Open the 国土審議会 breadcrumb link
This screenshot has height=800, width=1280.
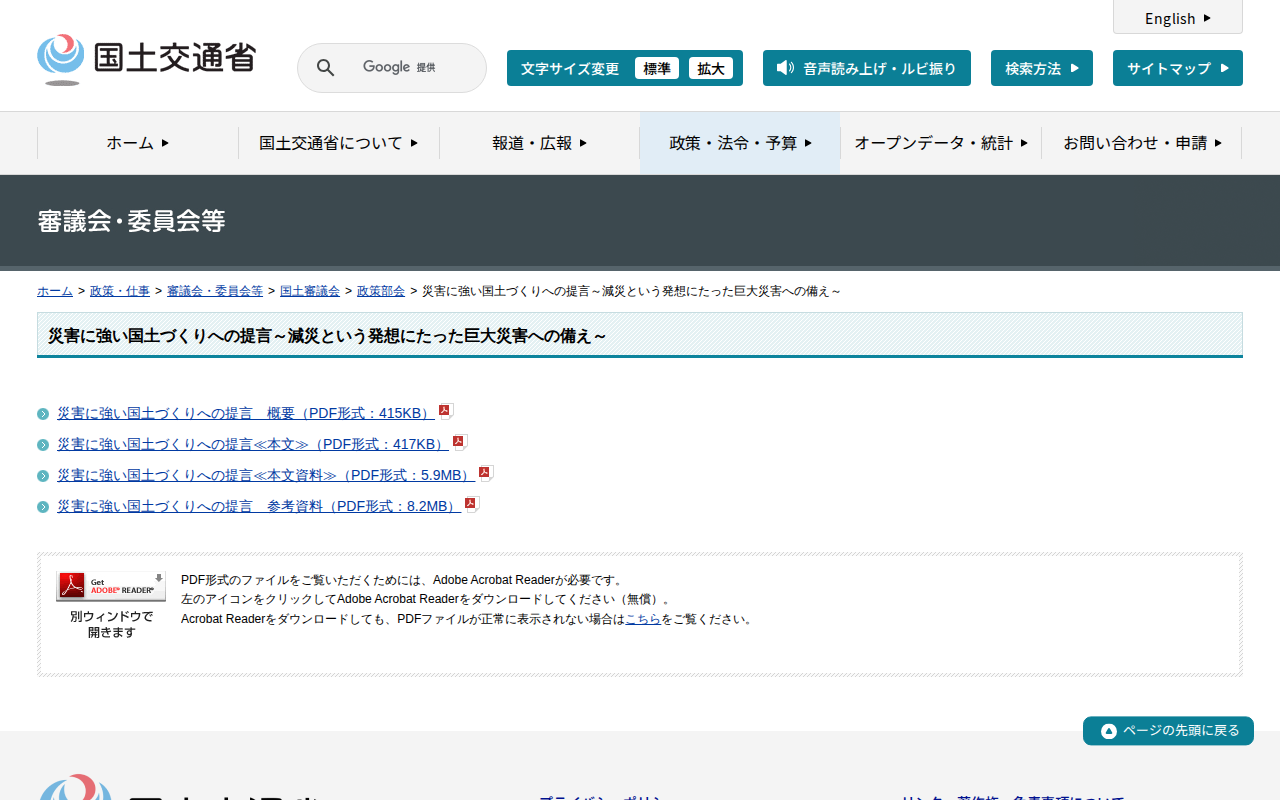tap(310, 291)
